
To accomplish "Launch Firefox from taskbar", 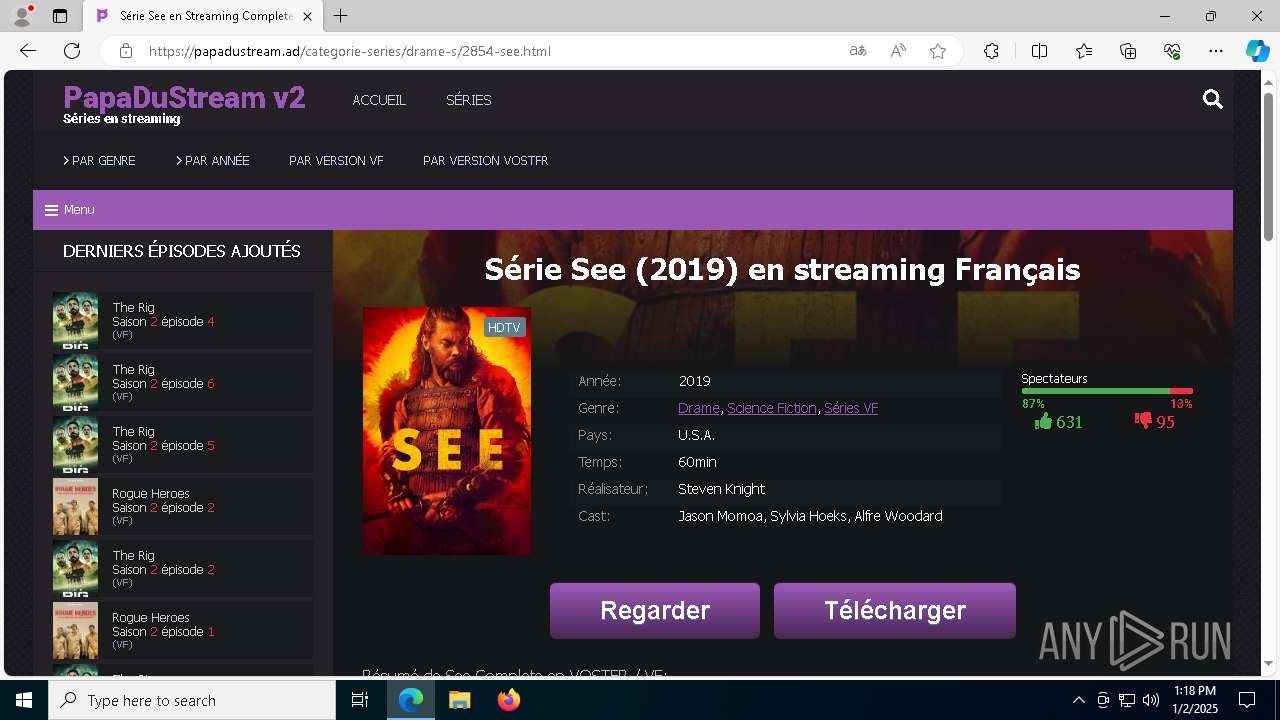I will [x=509, y=700].
